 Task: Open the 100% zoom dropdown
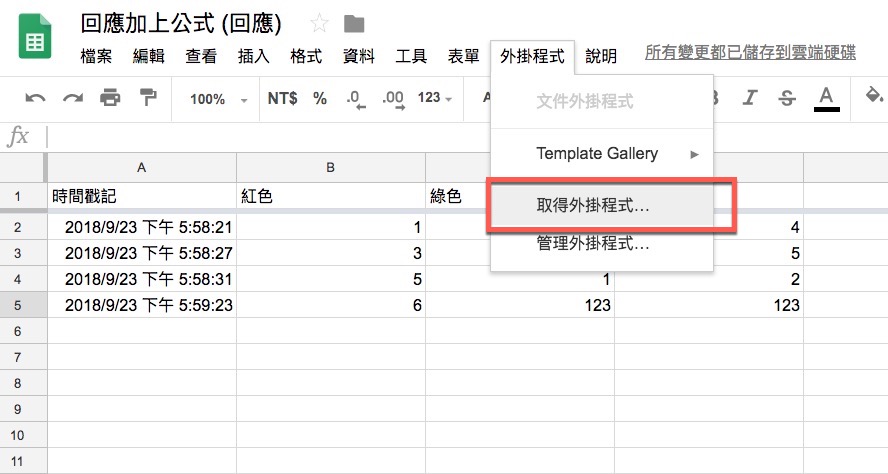coord(216,99)
